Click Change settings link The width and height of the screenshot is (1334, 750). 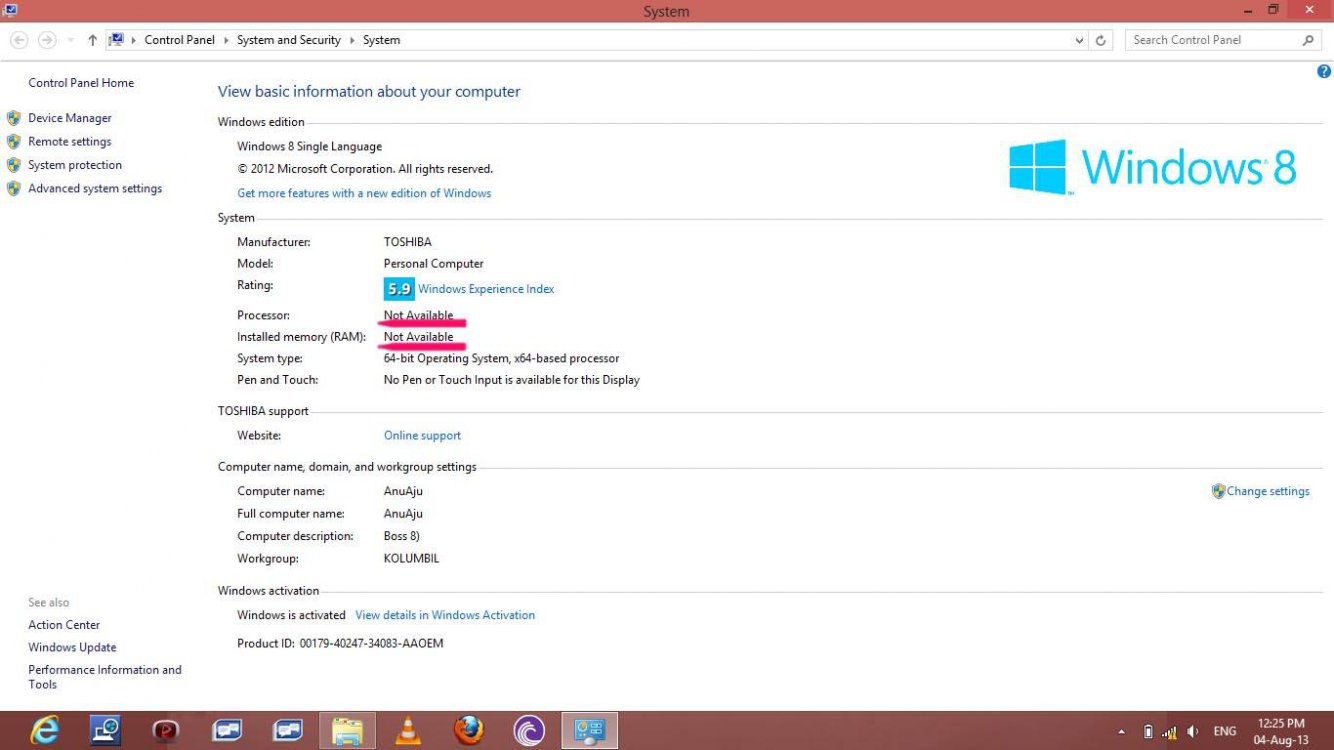(1268, 491)
